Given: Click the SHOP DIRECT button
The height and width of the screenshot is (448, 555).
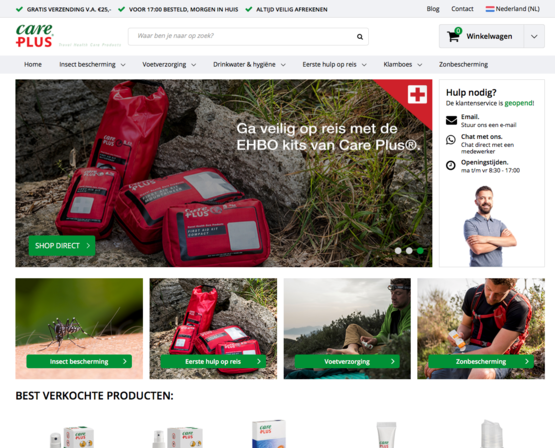Looking at the screenshot, I should point(62,246).
